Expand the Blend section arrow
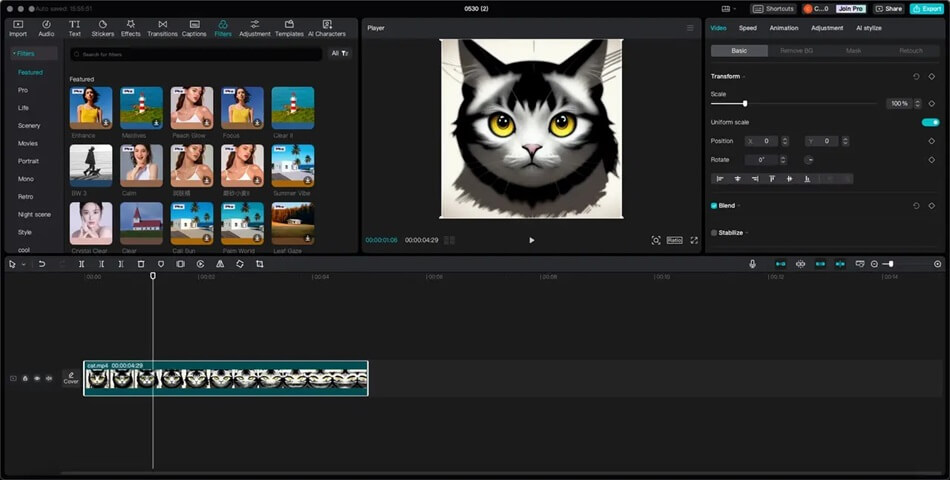Image resolution: width=950 pixels, height=480 pixels. (739, 206)
